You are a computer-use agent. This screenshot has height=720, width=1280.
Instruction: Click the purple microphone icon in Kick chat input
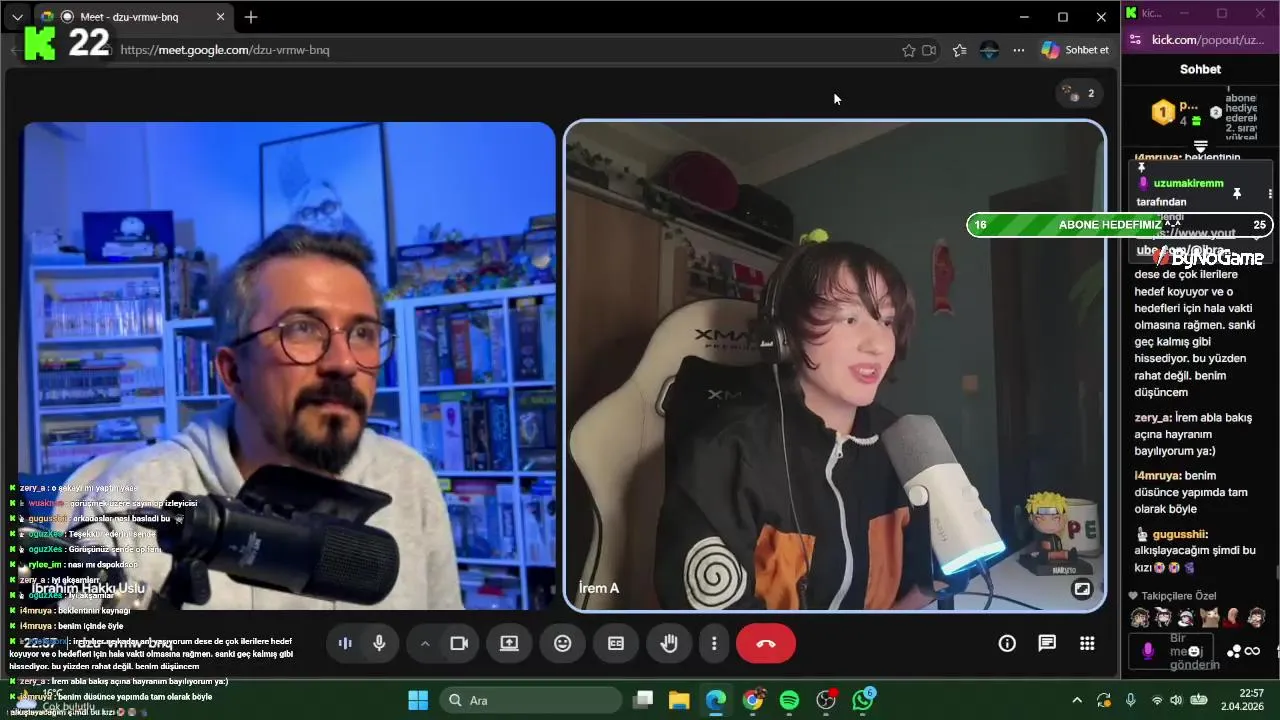coord(1148,651)
